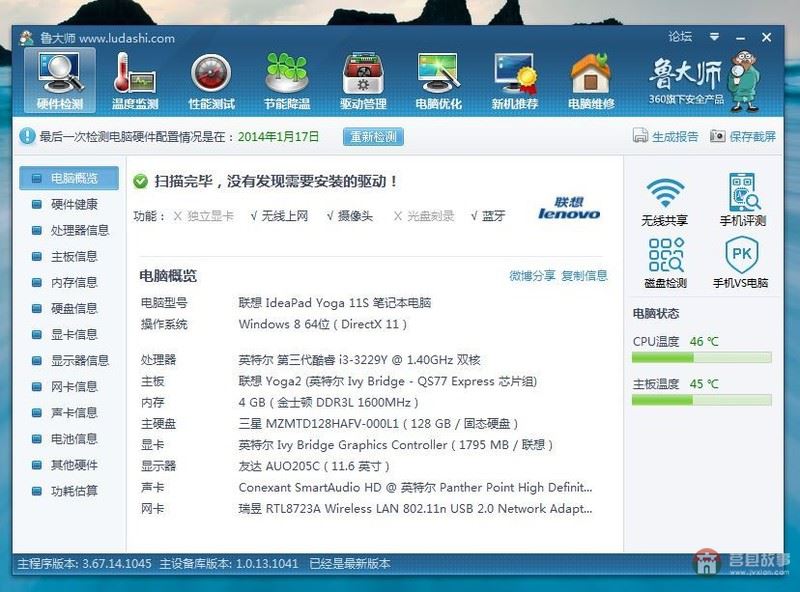Click the 独立显卡 feature indicator
This screenshot has width=800, height=592.
[204, 216]
